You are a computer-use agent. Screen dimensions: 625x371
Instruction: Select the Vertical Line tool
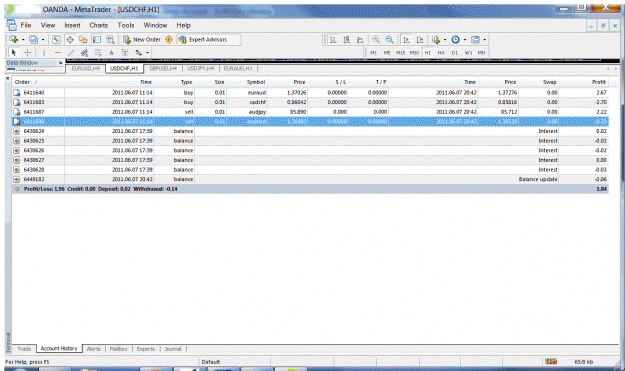pos(44,53)
